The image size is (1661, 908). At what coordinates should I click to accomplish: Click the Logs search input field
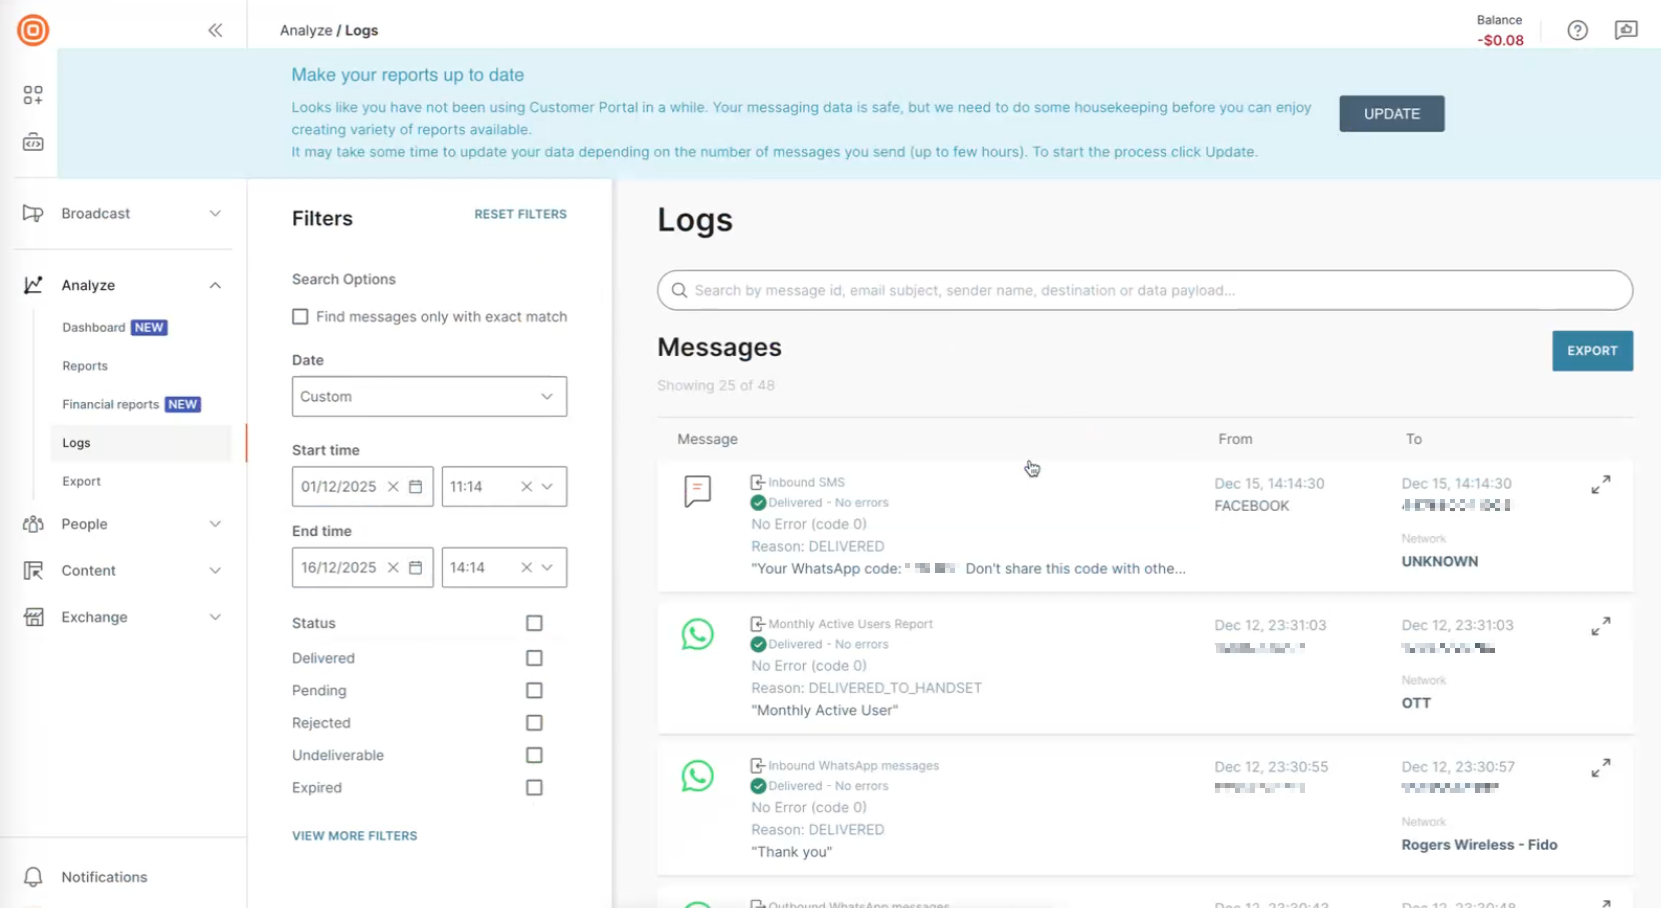(x=1144, y=290)
